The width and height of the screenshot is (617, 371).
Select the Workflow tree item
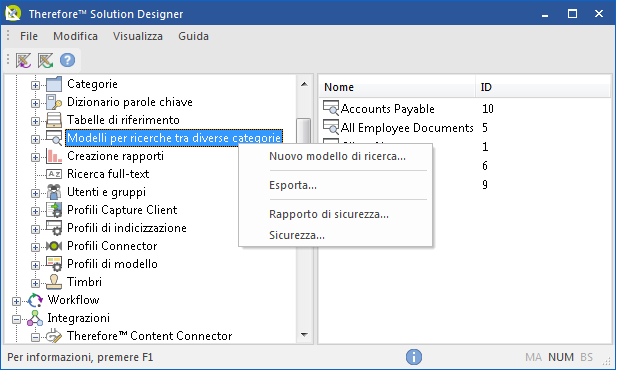tap(73, 300)
